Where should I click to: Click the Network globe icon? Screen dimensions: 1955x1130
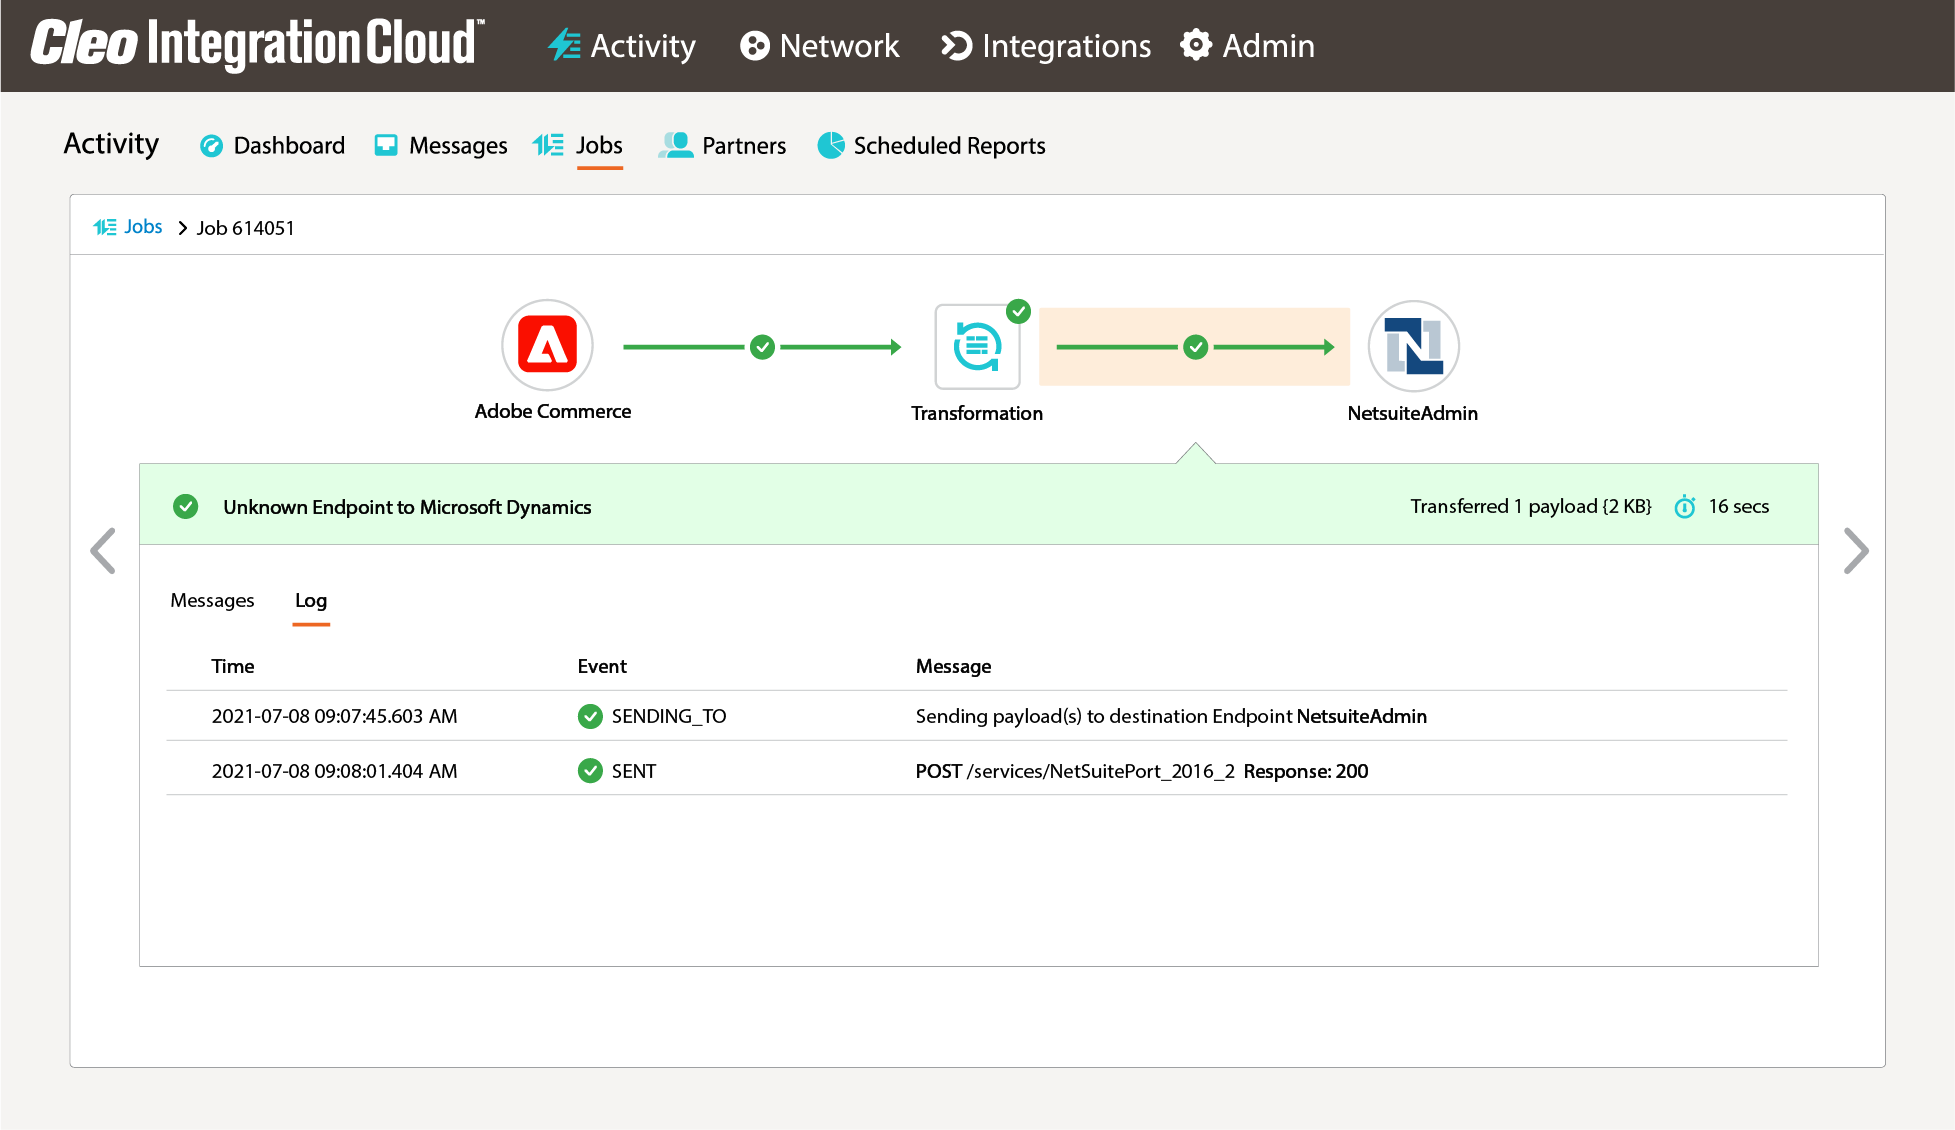coord(755,45)
